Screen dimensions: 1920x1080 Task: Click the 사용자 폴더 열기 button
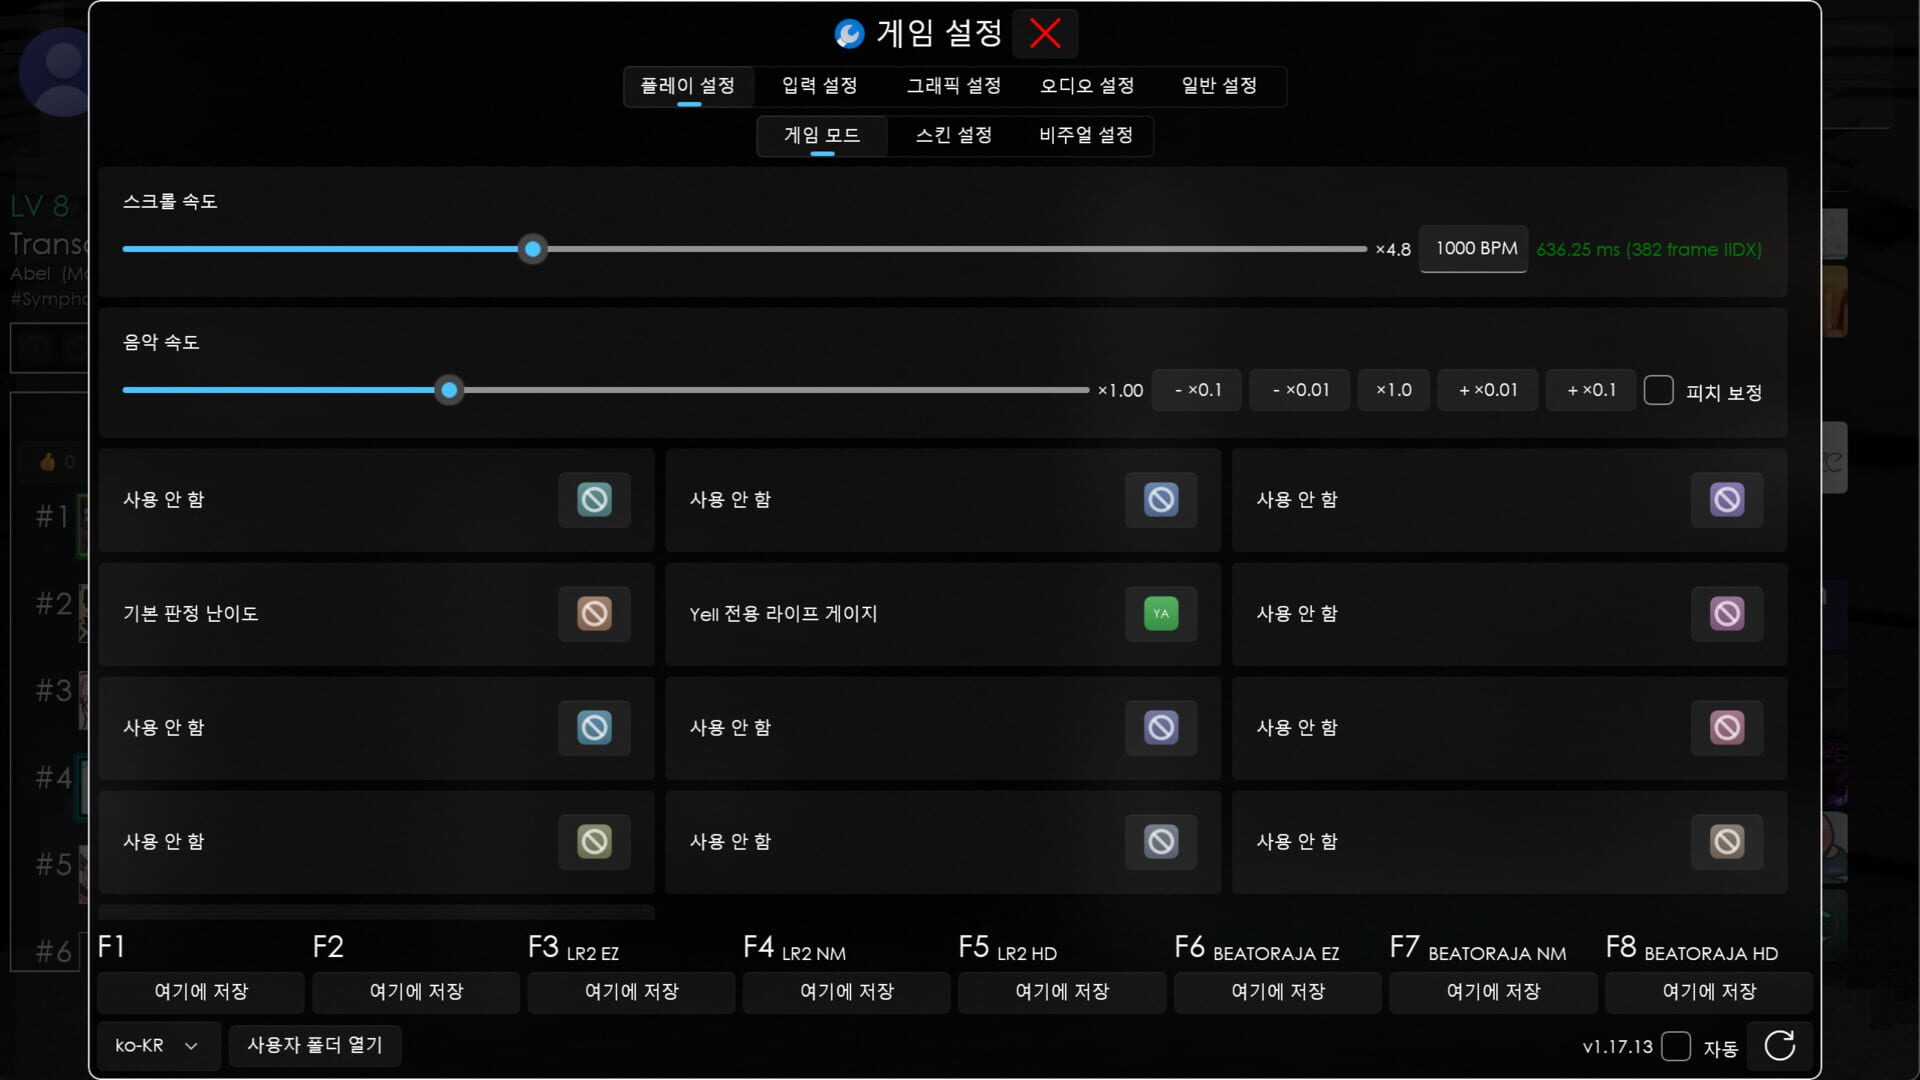315,1046
